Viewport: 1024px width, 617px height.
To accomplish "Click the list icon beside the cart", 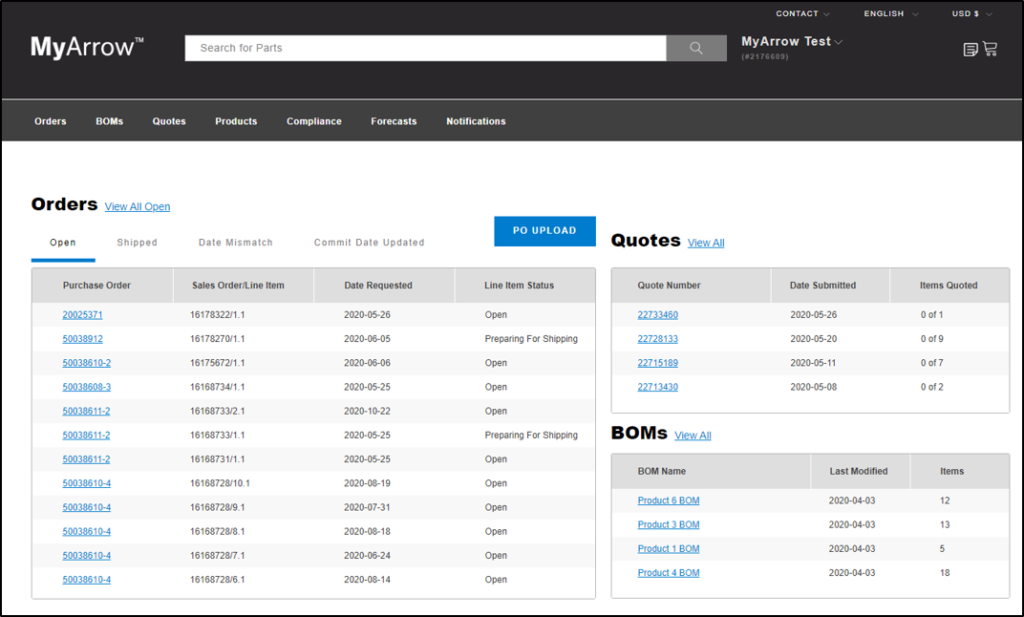I will (970, 49).
